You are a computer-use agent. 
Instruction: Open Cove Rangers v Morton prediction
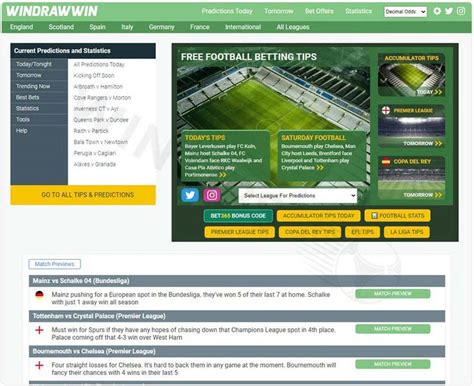click(x=102, y=98)
